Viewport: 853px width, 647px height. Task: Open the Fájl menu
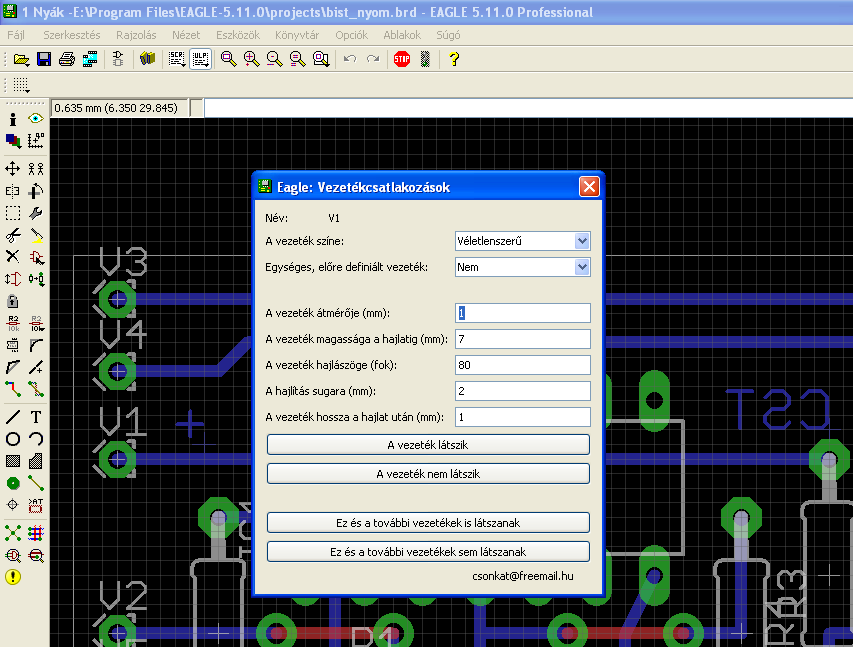point(17,34)
